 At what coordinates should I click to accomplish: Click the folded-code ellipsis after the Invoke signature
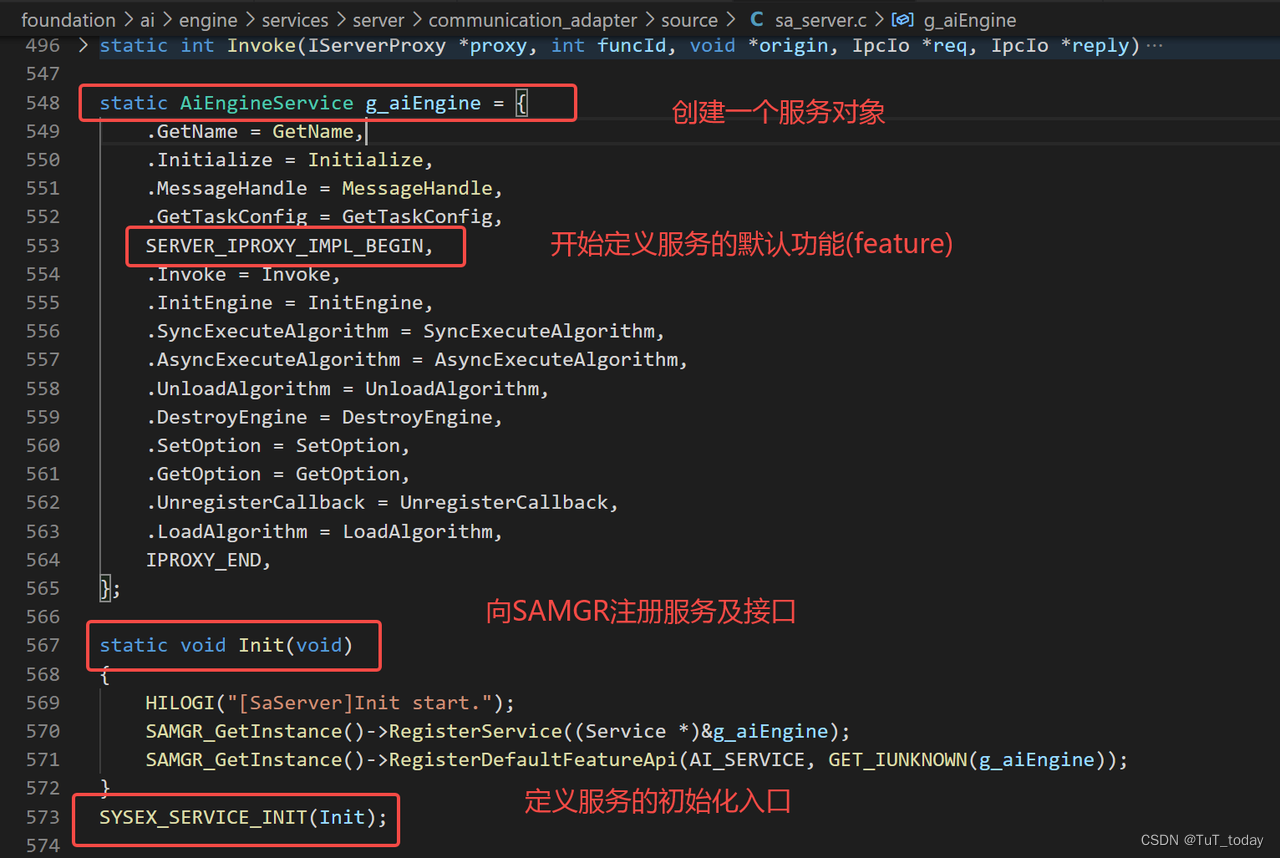1155,45
